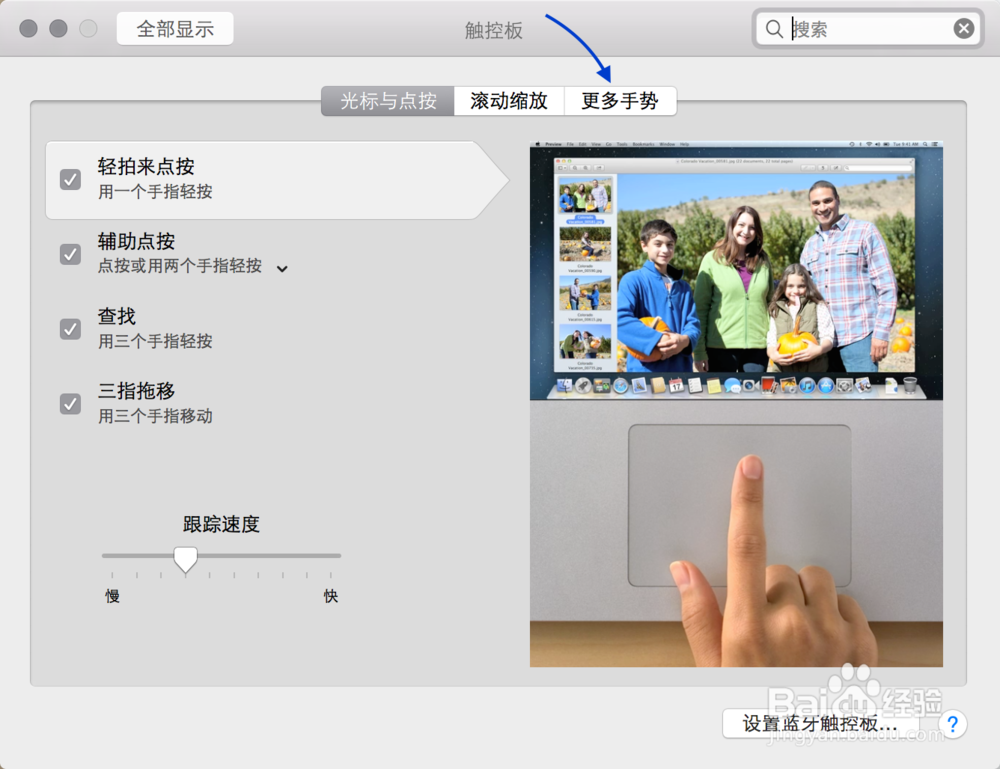1000x769 pixels.
Task: Click the help question mark icon
Action: (x=953, y=724)
